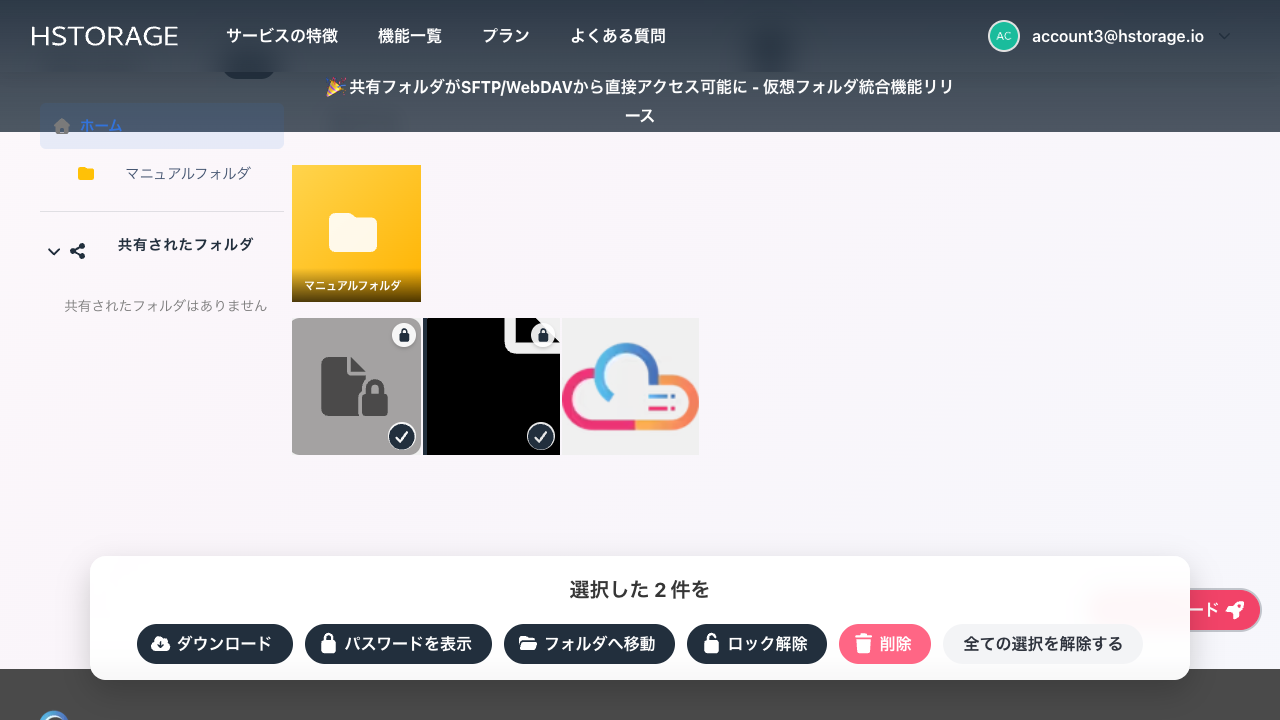This screenshot has height=720, width=1280.
Task: Deselect the black thumbnail checkmark
Action: tap(541, 437)
